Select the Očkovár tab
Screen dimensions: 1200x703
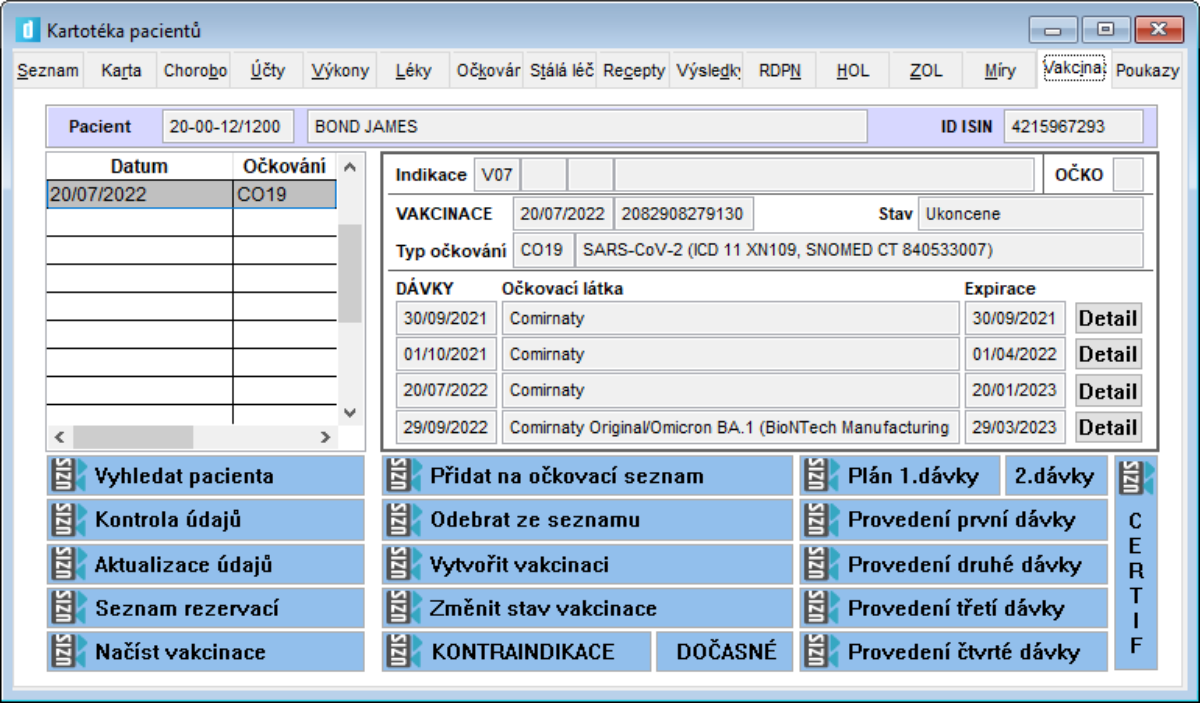(488, 71)
